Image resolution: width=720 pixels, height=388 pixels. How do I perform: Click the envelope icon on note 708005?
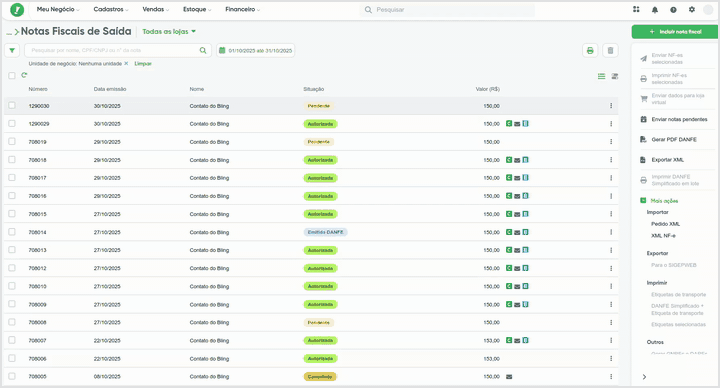tap(509, 377)
